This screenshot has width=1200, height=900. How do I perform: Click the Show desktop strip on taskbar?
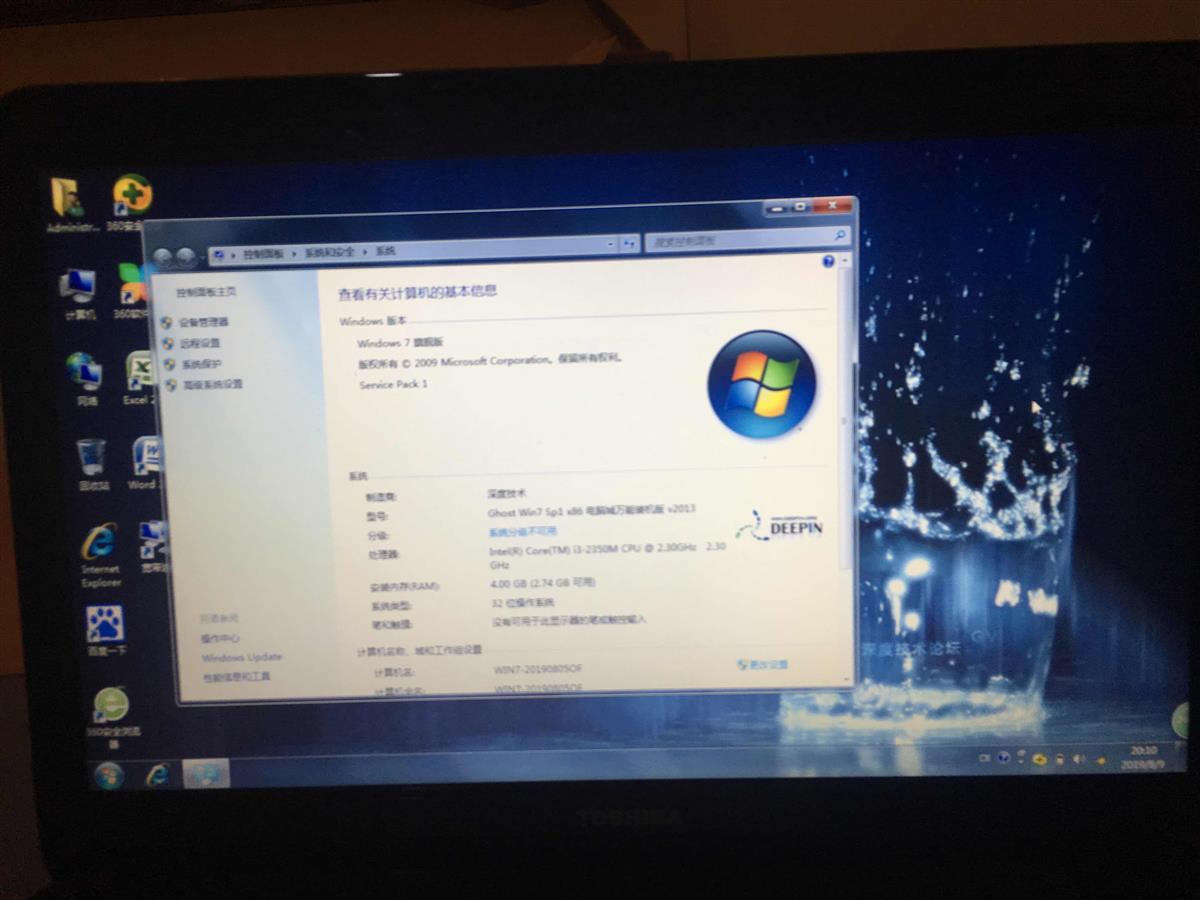[x=1180, y=756]
